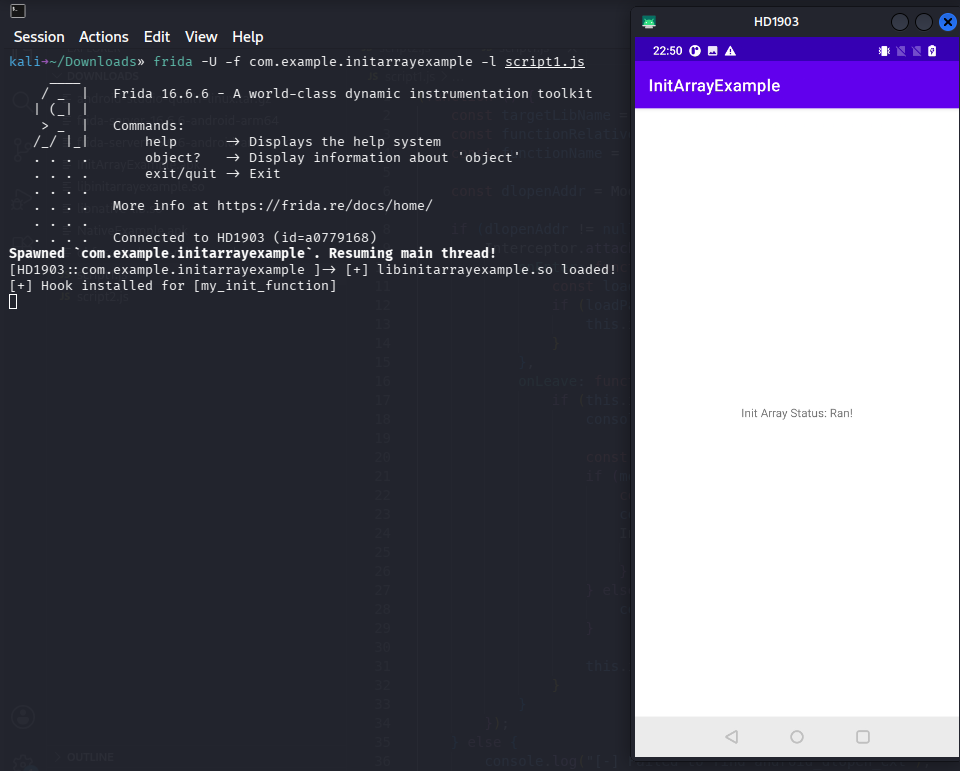Tap the InitArrayExample app bar title
Screen dimensions: 960x771
click(714, 86)
